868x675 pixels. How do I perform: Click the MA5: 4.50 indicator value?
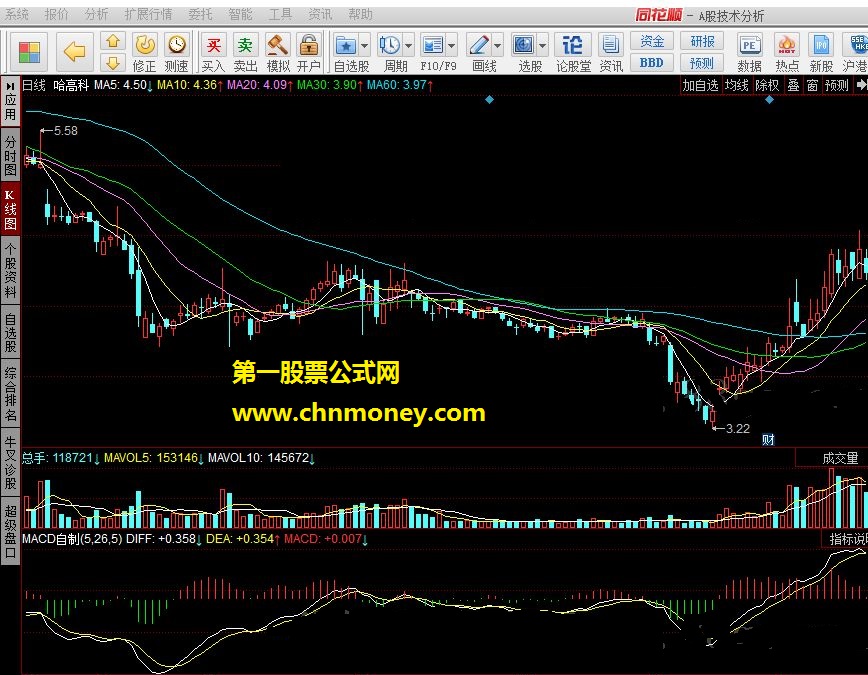(123, 85)
